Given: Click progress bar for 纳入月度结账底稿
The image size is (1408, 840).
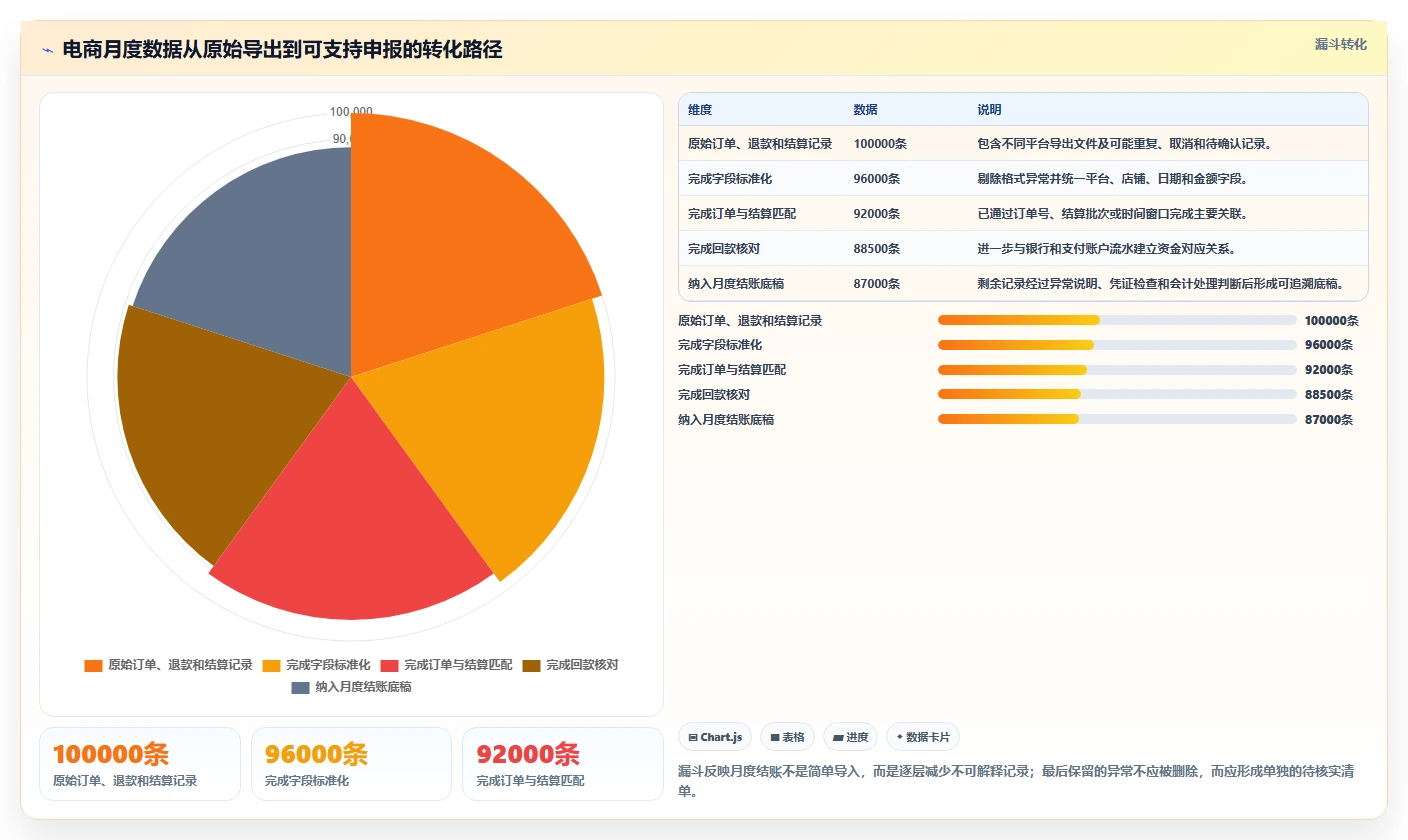Looking at the screenshot, I should [x=1117, y=419].
